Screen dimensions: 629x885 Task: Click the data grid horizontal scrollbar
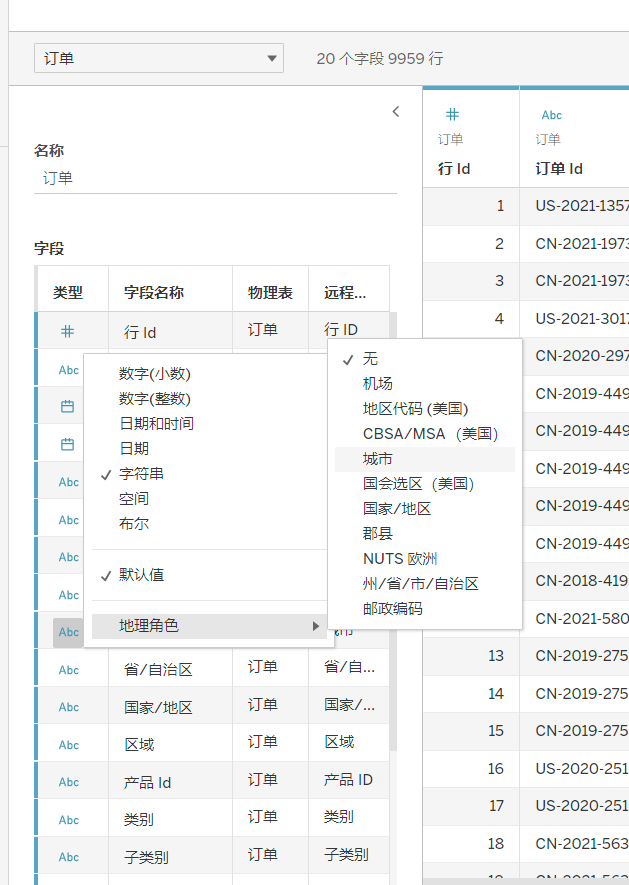526,881
